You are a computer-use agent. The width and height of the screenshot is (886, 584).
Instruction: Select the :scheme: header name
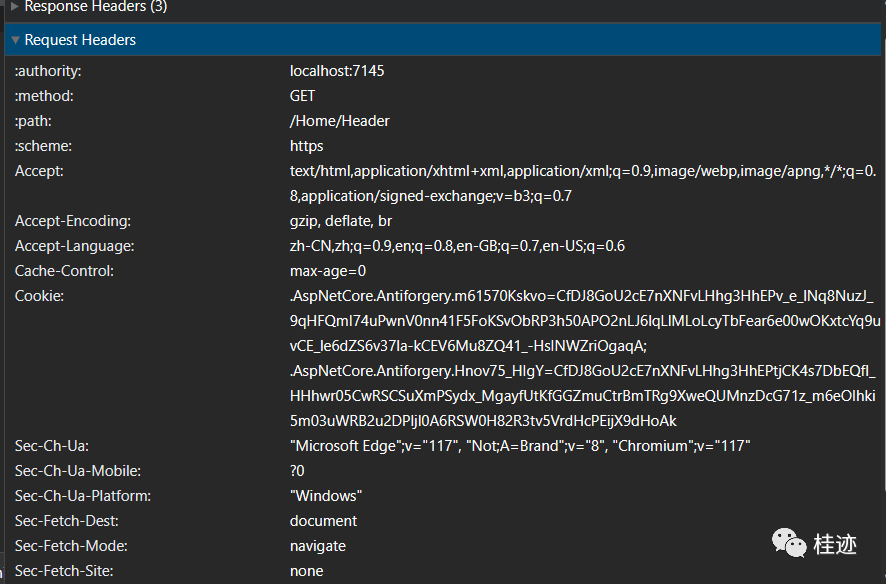pos(44,146)
